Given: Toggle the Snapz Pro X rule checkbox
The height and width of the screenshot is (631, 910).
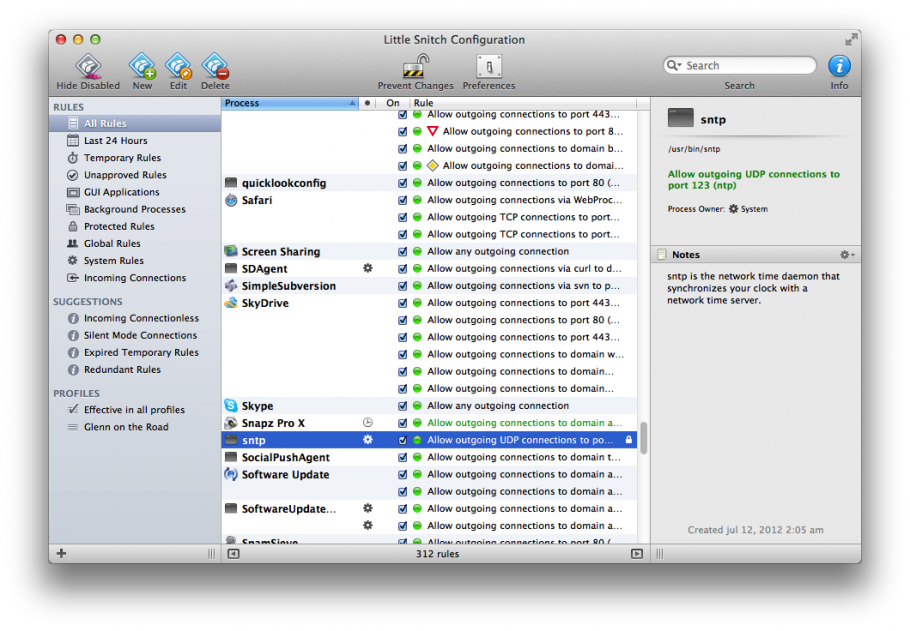Looking at the screenshot, I should click(x=402, y=423).
